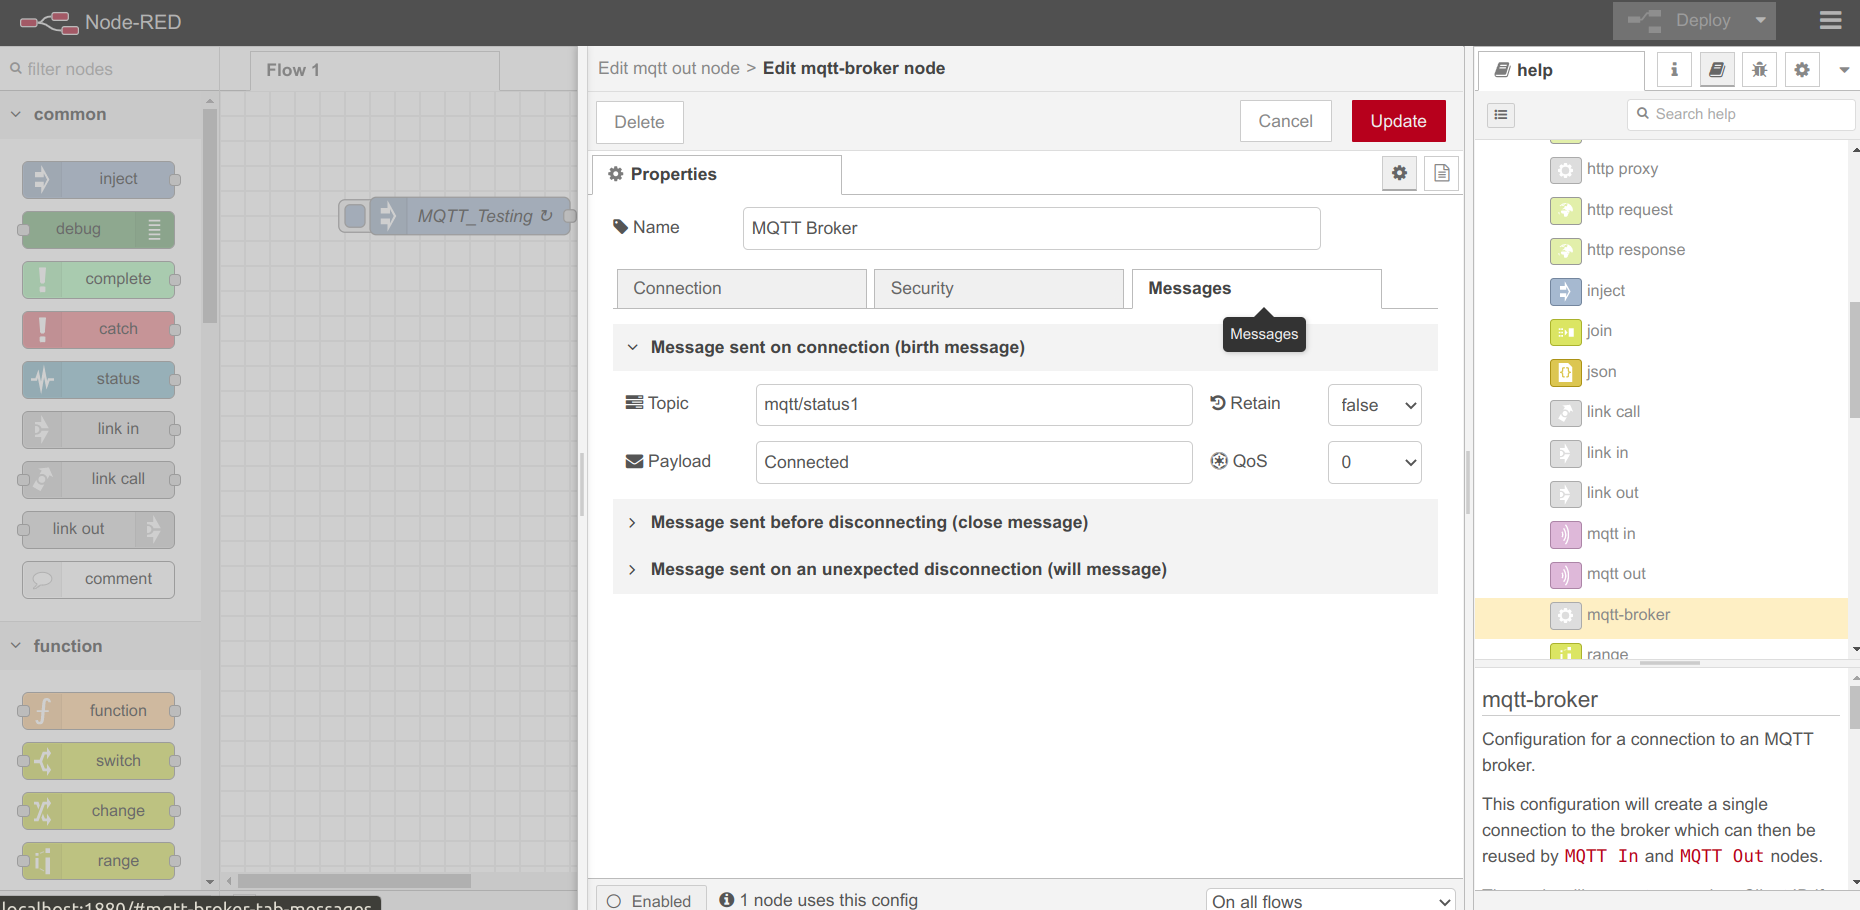
Task: Click the Update button
Action: tap(1398, 121)
